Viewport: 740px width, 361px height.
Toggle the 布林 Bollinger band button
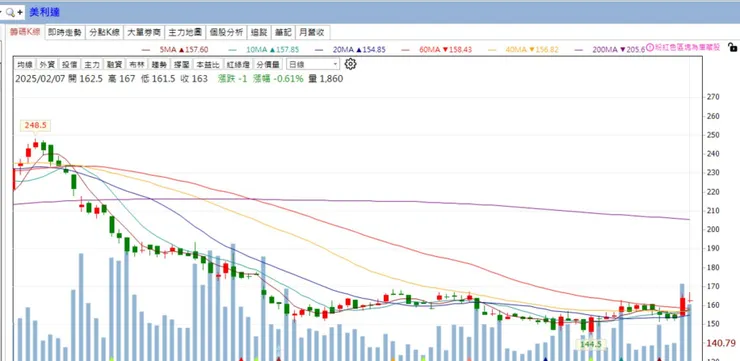pos(136,65)
